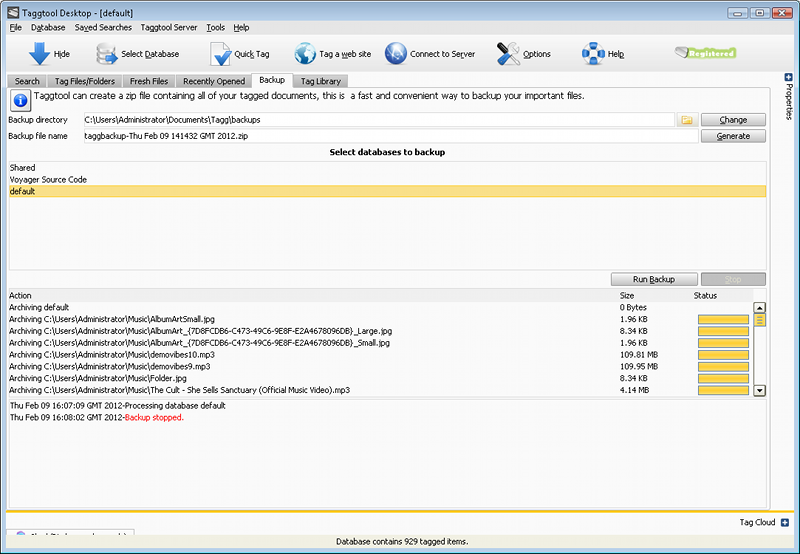Open the Help menu in menu bar
Viewport: 800px width, 554px height.
click(241, 28)
